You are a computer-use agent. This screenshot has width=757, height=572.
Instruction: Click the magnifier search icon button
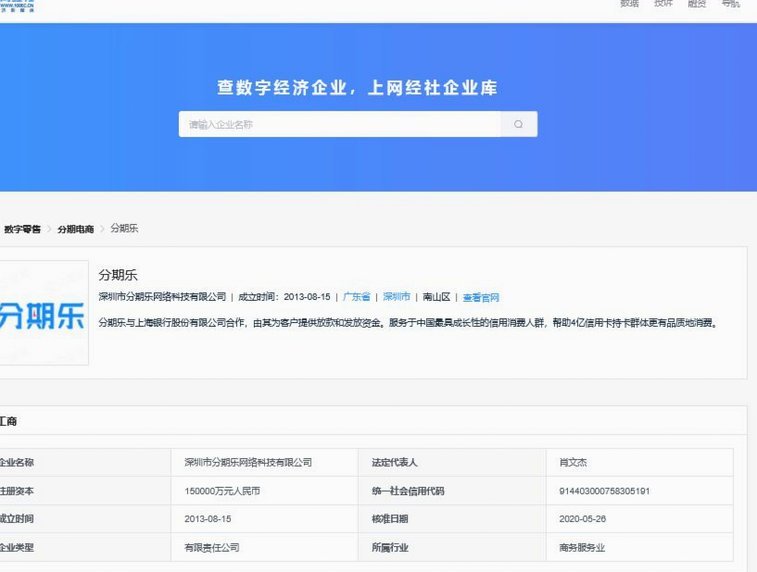tap(519, 125)
